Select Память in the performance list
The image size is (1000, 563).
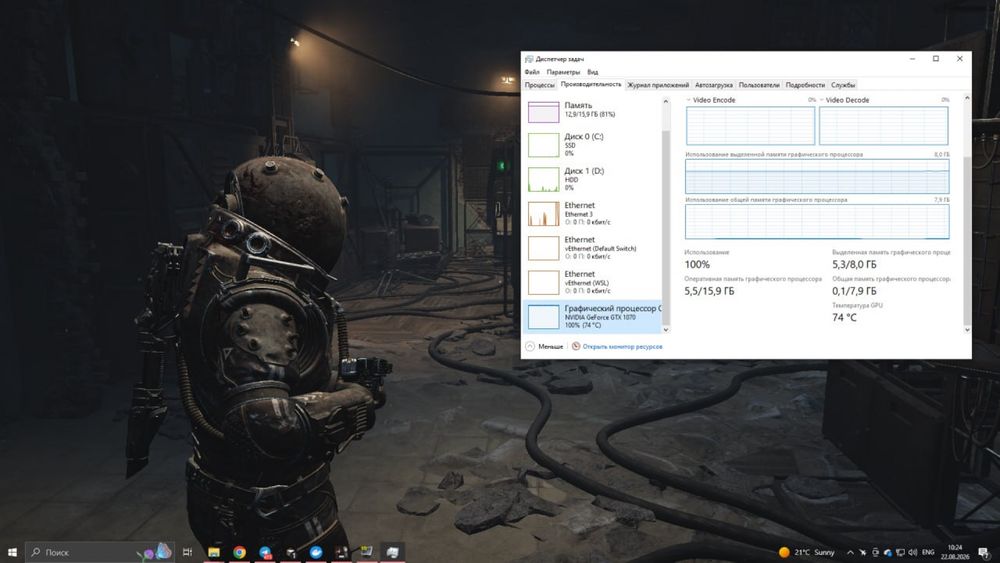(x=592, y=112)
